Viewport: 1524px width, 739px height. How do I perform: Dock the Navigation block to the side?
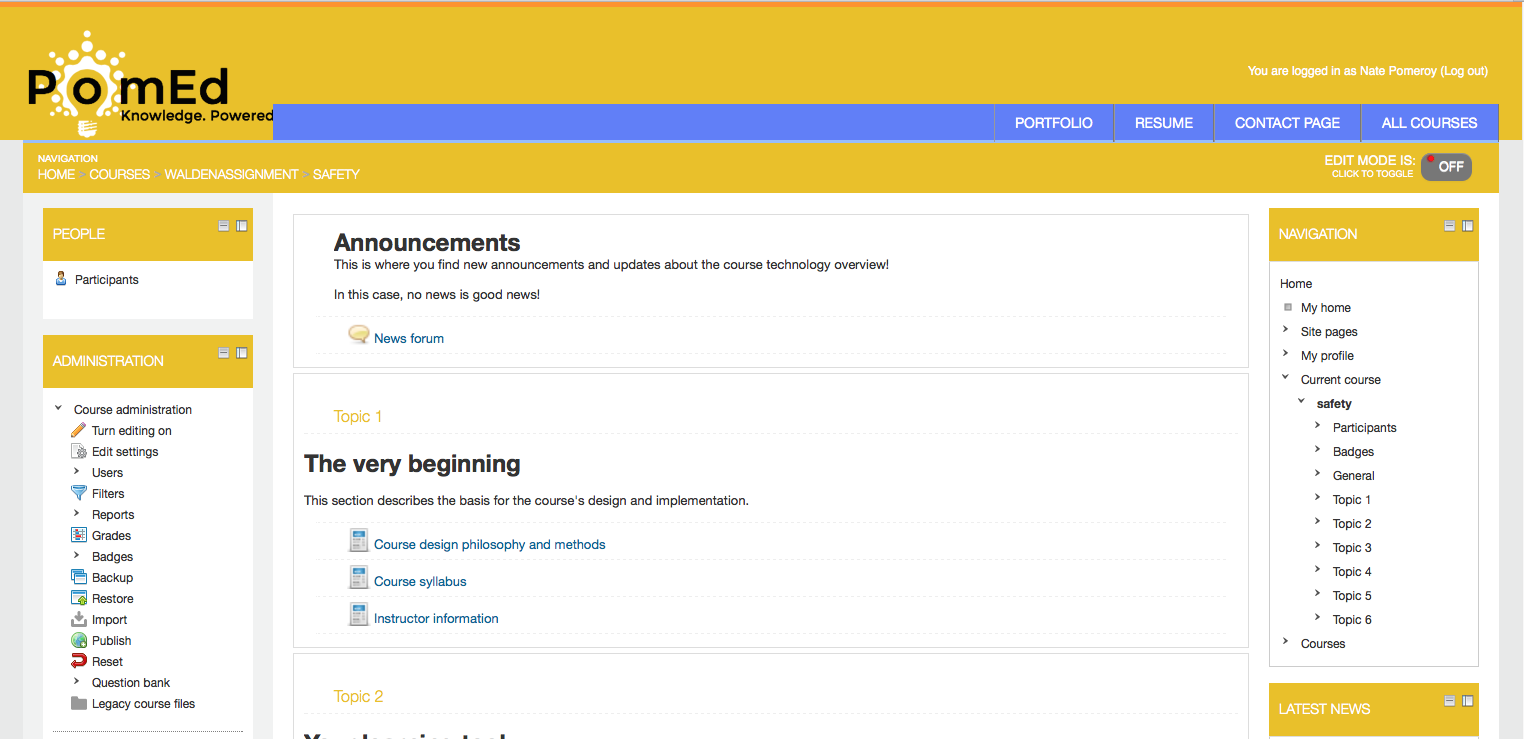point(1467,226)
